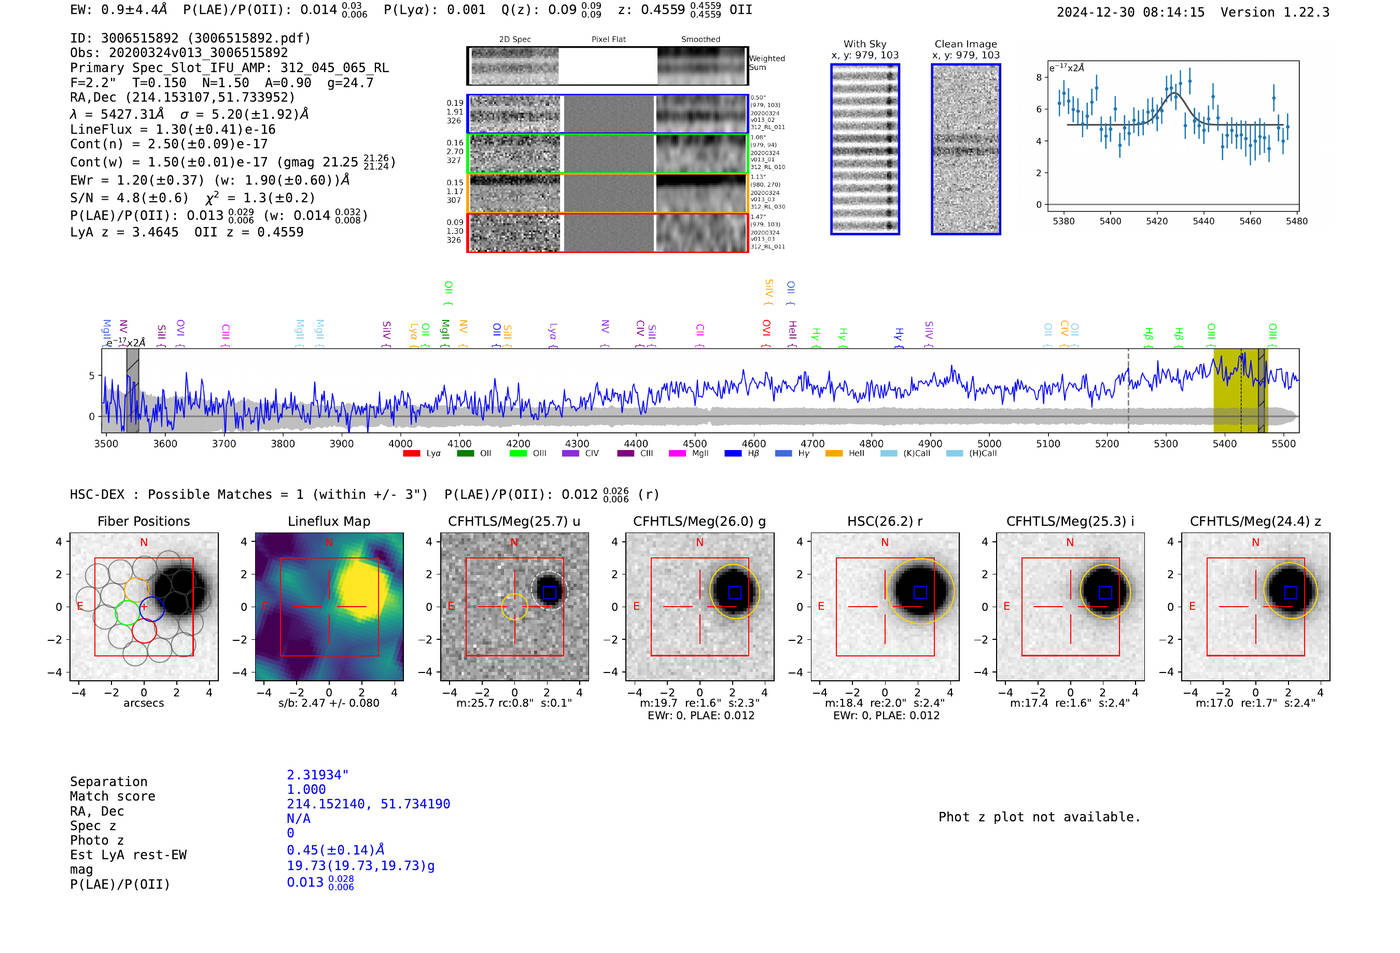Click the dark green OII legend swatch
The width and height of the screenshot is (1400, 953).
pos(465,453)
